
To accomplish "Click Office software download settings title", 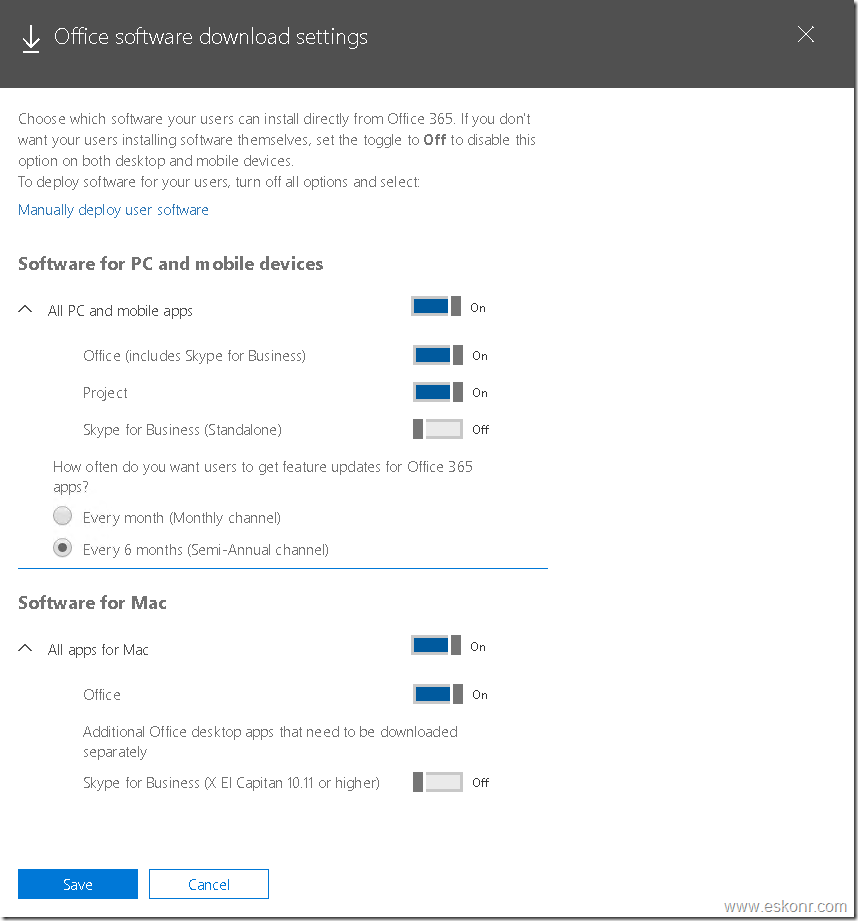I will [x=211, y=37].
